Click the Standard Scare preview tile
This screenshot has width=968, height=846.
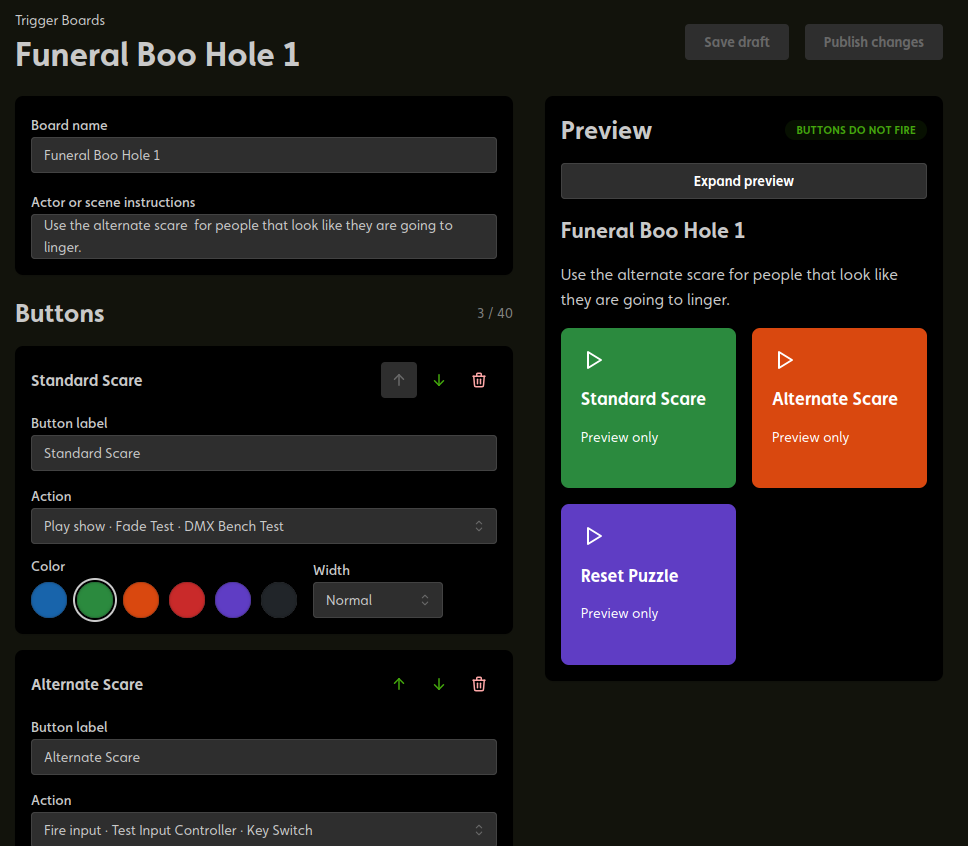click(x=648, y=408)
